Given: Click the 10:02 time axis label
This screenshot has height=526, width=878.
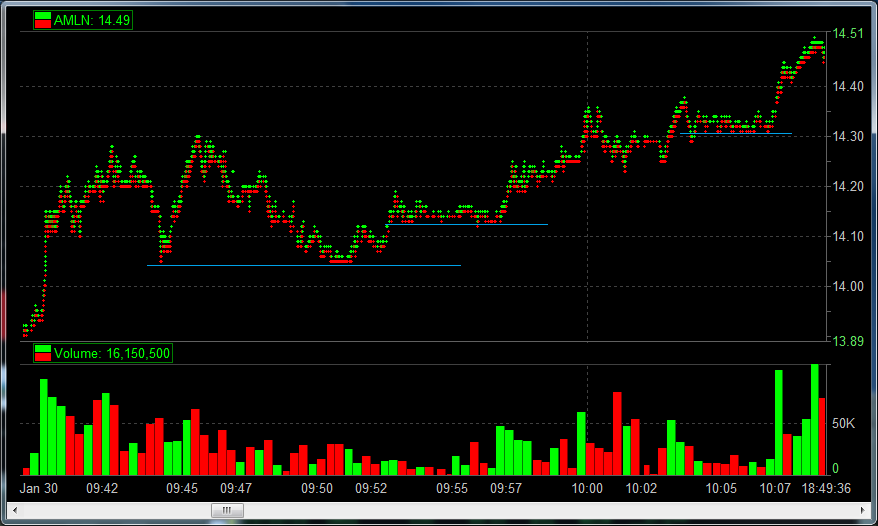Looking at the screenshot, I should click(x=641, y=488).
